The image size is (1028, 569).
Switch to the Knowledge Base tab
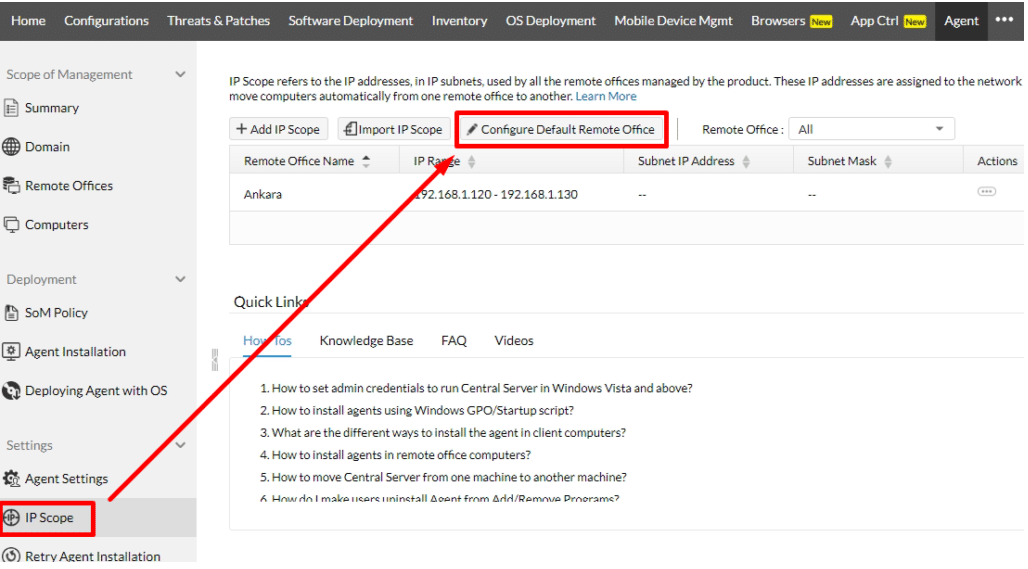366,341
